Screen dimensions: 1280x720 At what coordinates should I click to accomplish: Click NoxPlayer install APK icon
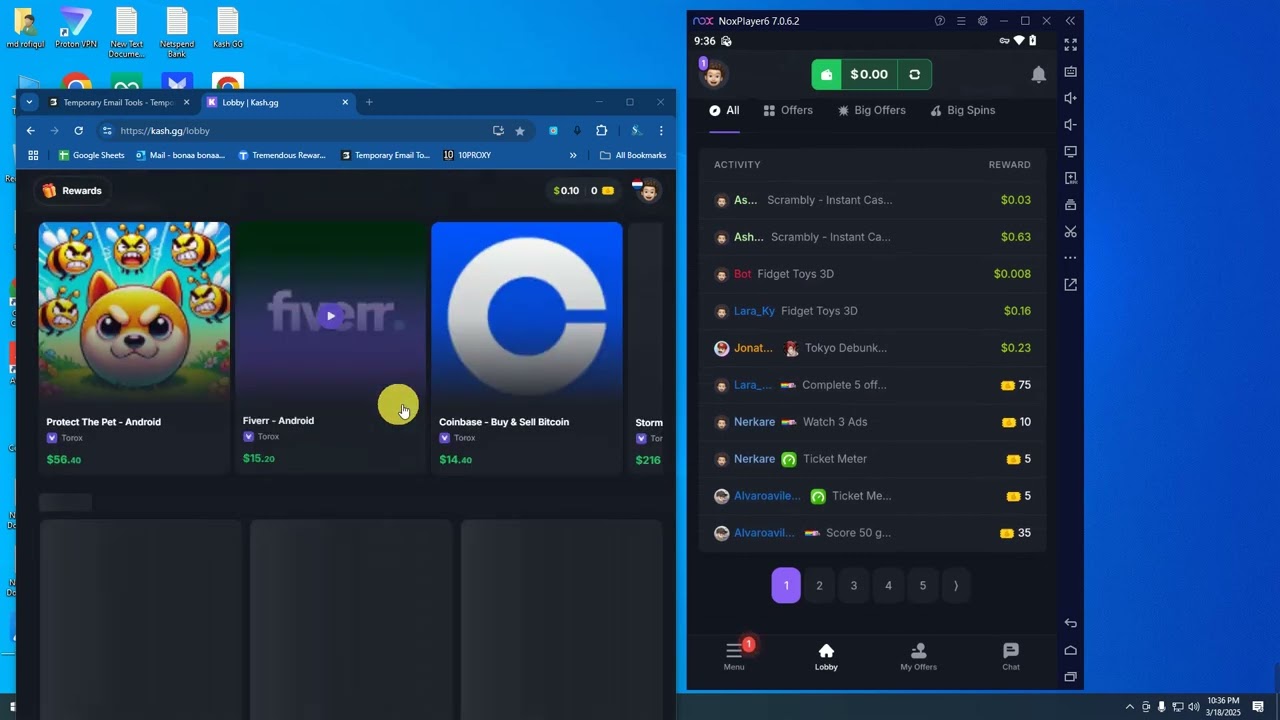1070,178
